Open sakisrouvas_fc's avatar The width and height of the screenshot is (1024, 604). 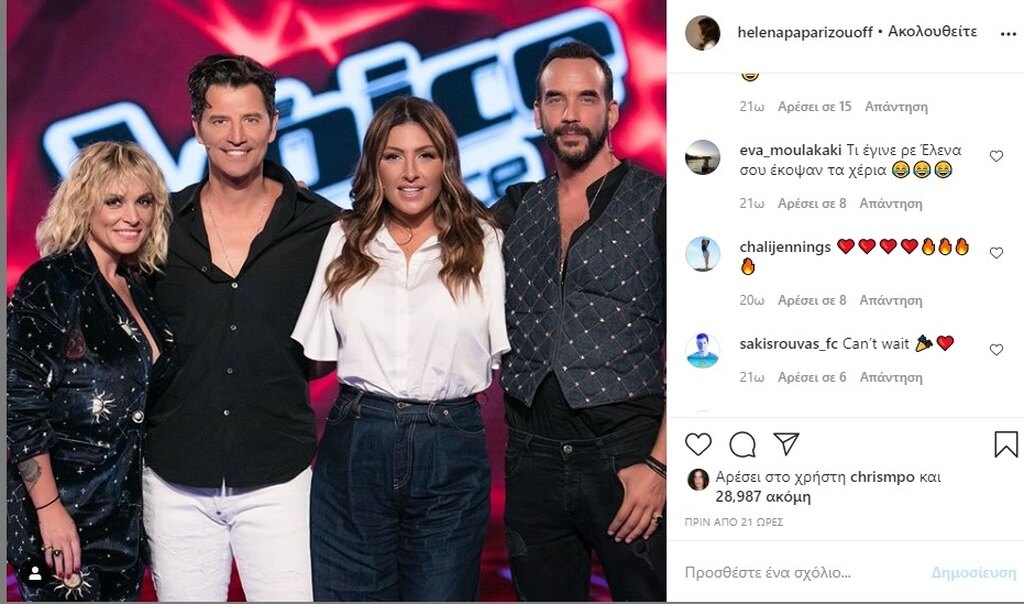pyautogui.click(x=703, y=351)
